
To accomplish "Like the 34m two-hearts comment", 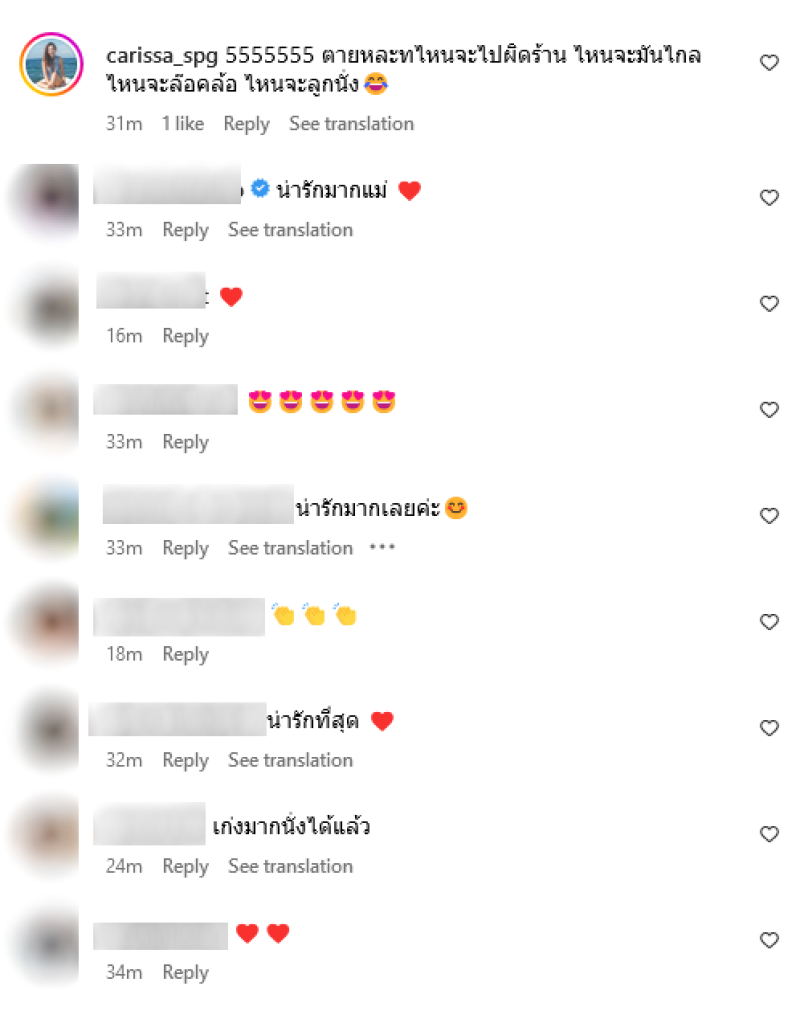I will [769, 940].
